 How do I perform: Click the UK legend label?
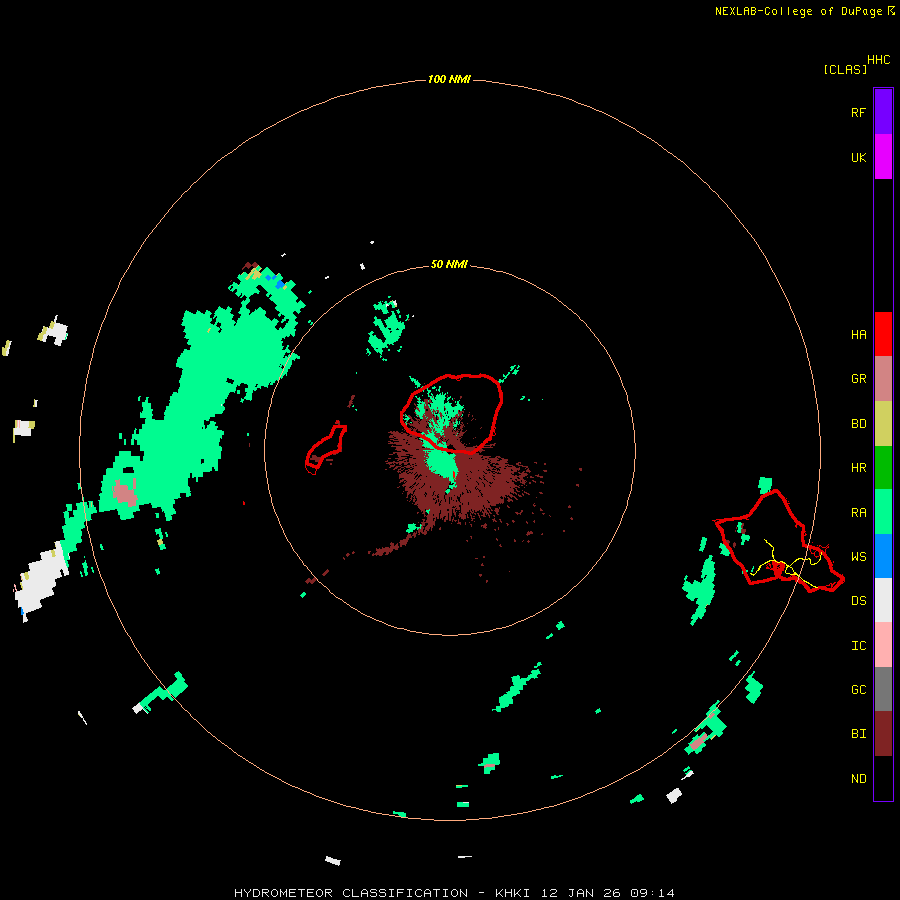pos(858,157)
